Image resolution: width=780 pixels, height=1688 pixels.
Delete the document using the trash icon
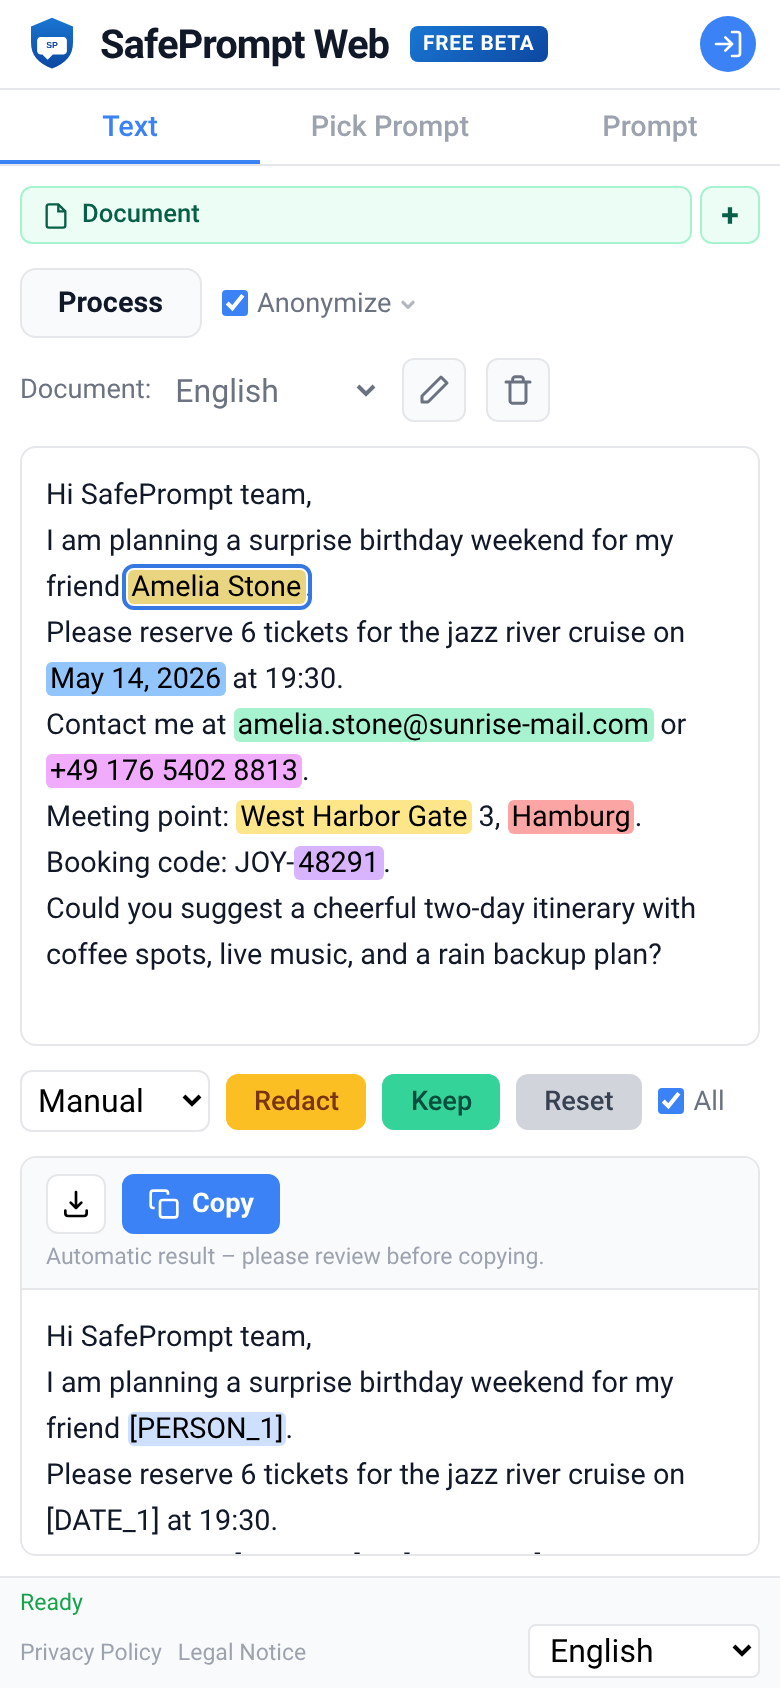tap(518, 390)
